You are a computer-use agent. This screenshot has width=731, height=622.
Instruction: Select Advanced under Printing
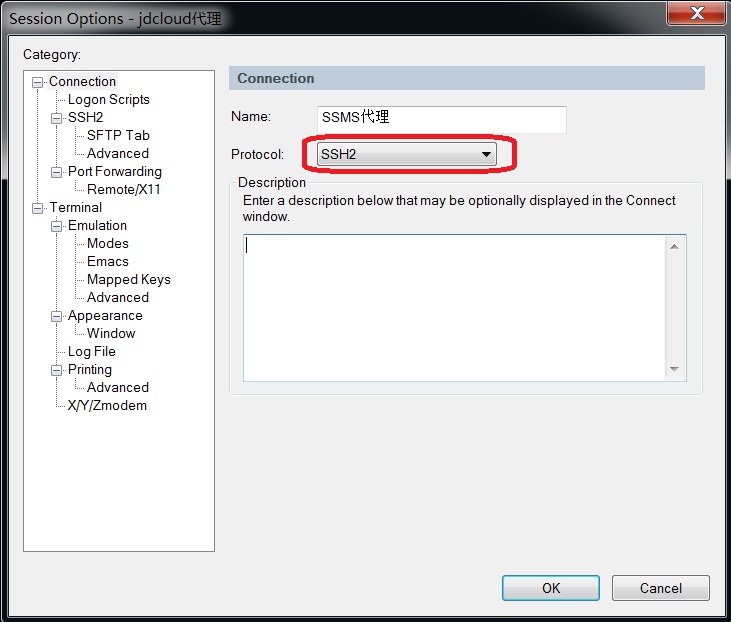(x=118, y=387)
